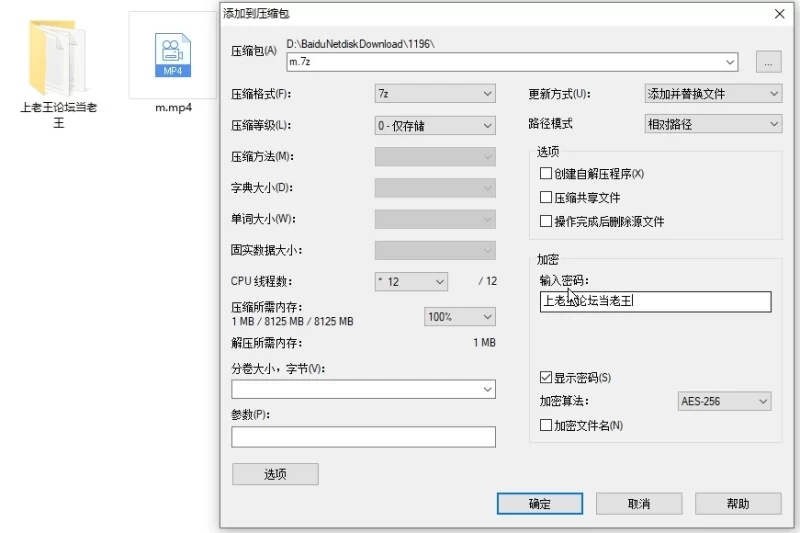Click the browse (...) button for archive path
This screenshot has height=533, width=800.
click(x=768, y=62)
